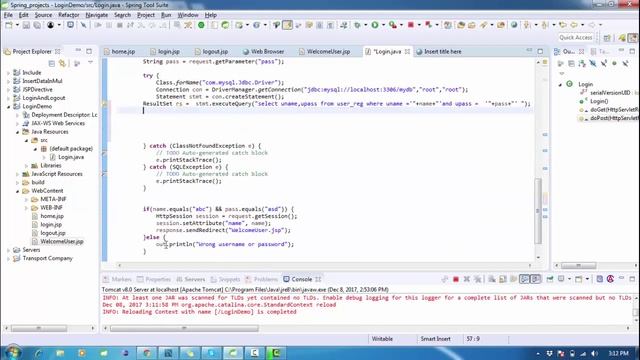Maximize the editor area icon
The height and width of the screenshot is (360, 640).
click(x=540, y=51)
